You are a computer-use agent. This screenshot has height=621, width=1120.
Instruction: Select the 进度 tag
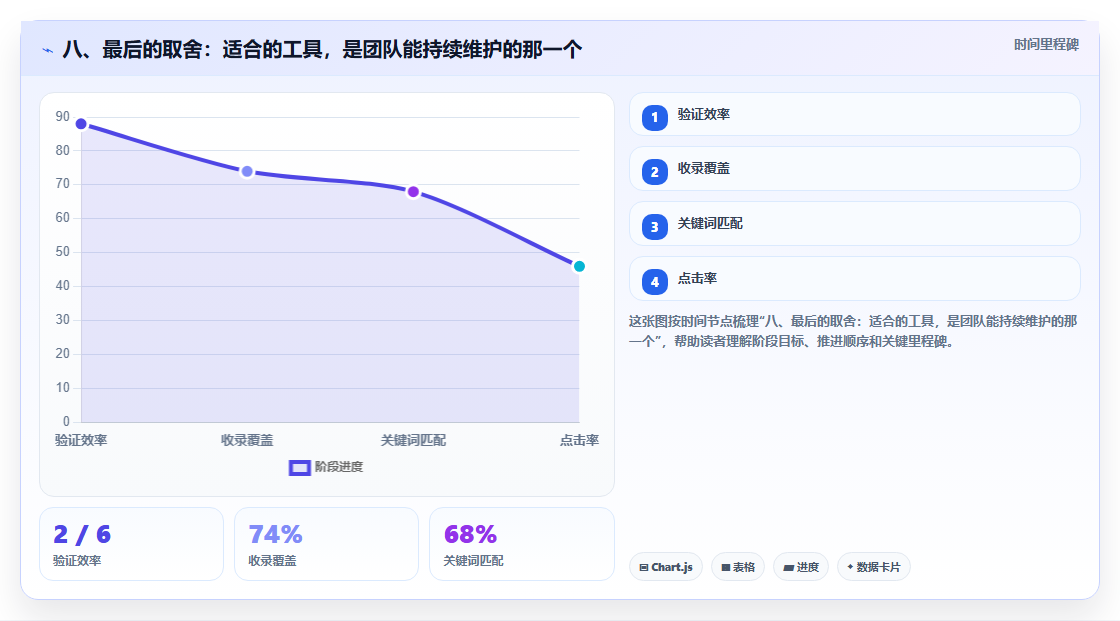tap(801, 567)
